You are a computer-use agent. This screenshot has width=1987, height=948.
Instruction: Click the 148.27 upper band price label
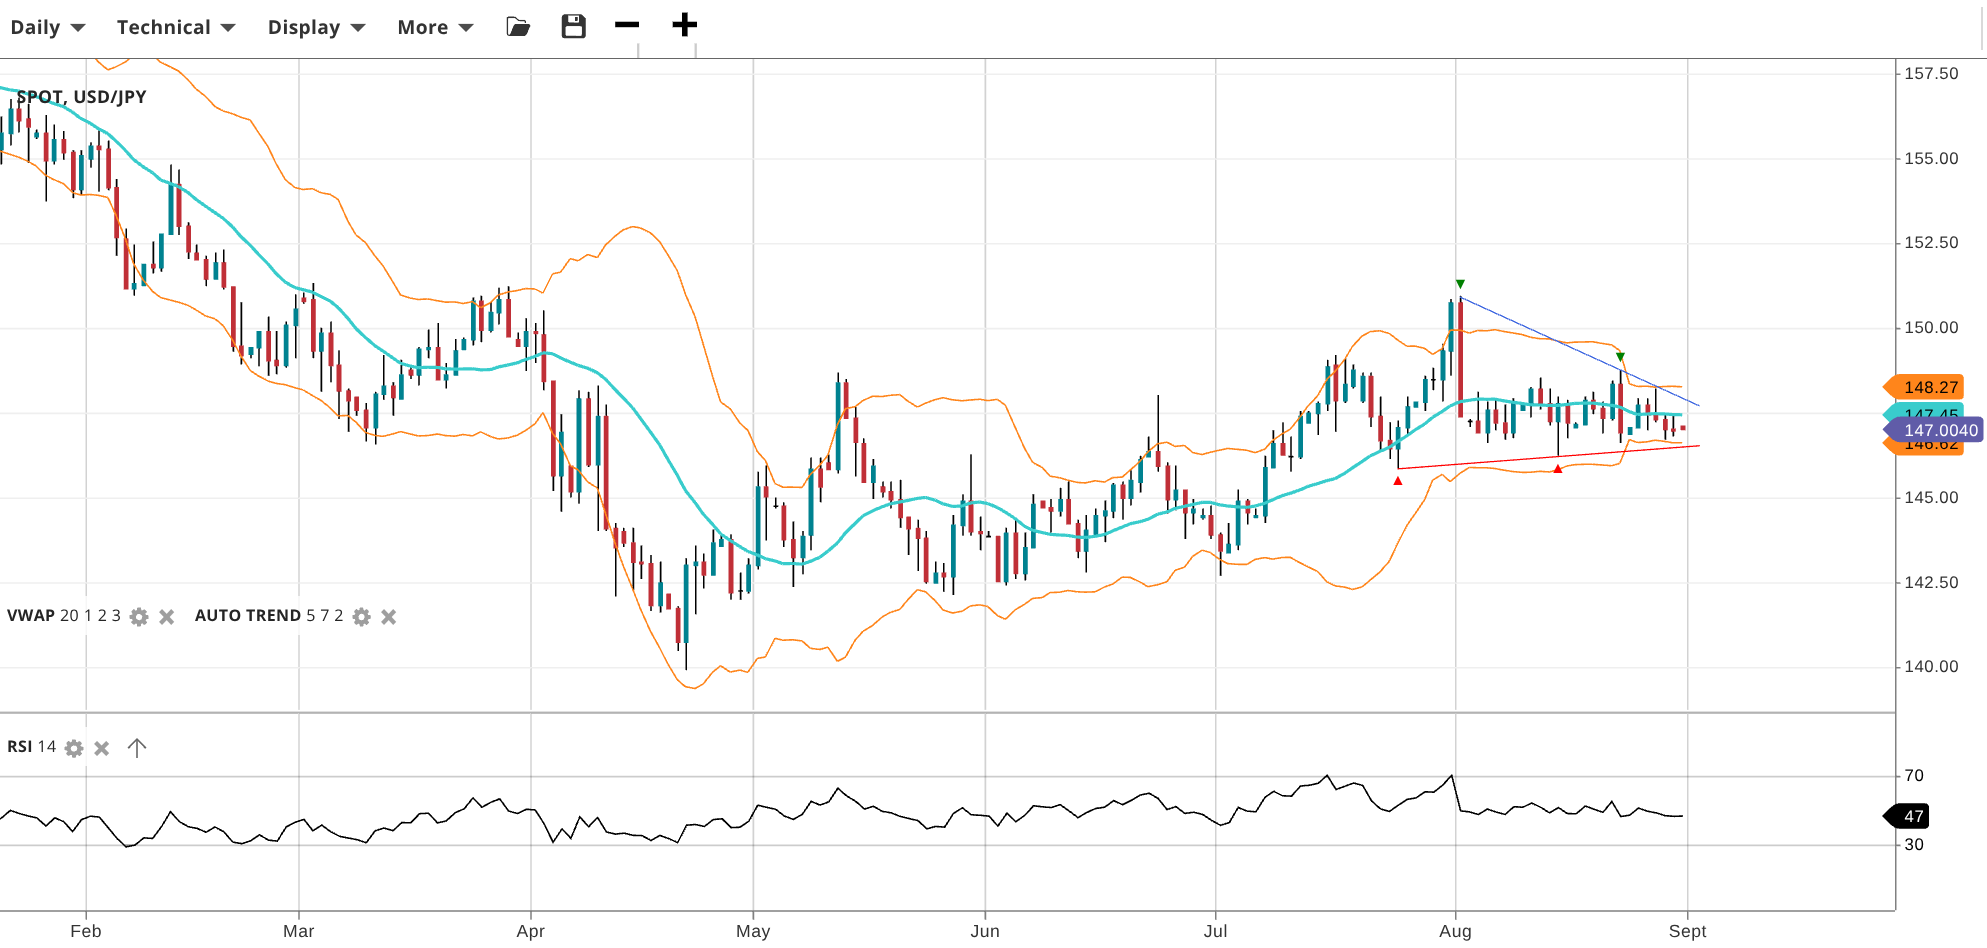click(x=1929, y=387)
